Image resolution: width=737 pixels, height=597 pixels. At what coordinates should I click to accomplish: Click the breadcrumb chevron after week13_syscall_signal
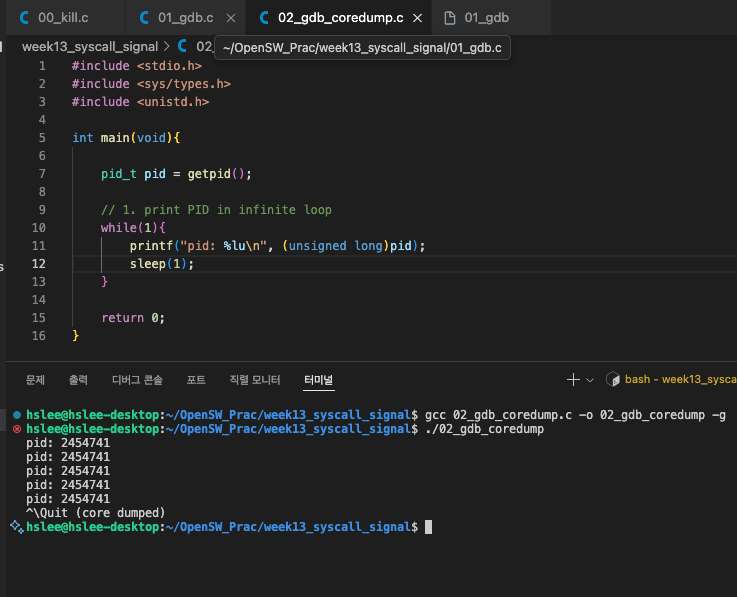tap(167, 47)
